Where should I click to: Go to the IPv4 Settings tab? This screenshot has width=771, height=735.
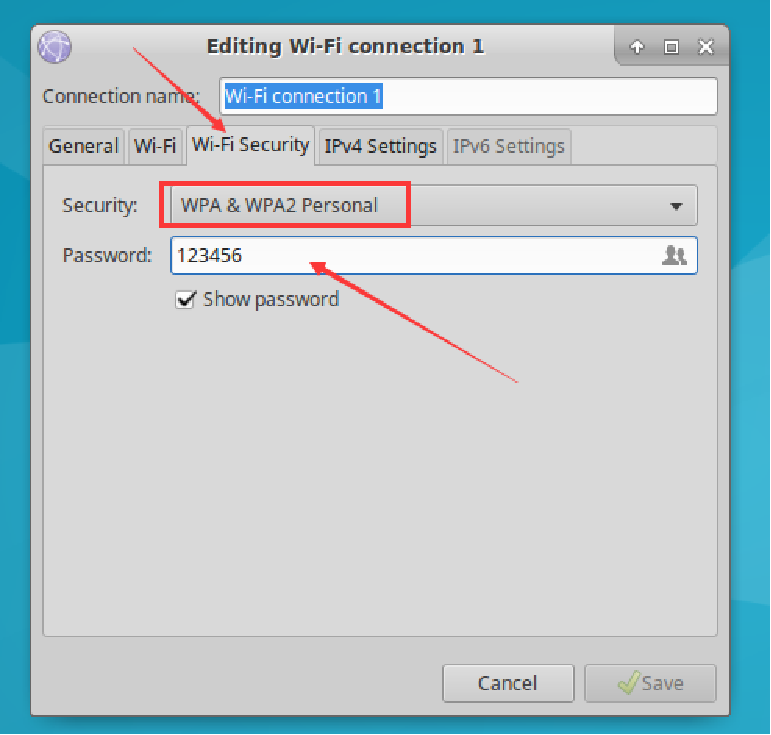pos(380,146)
